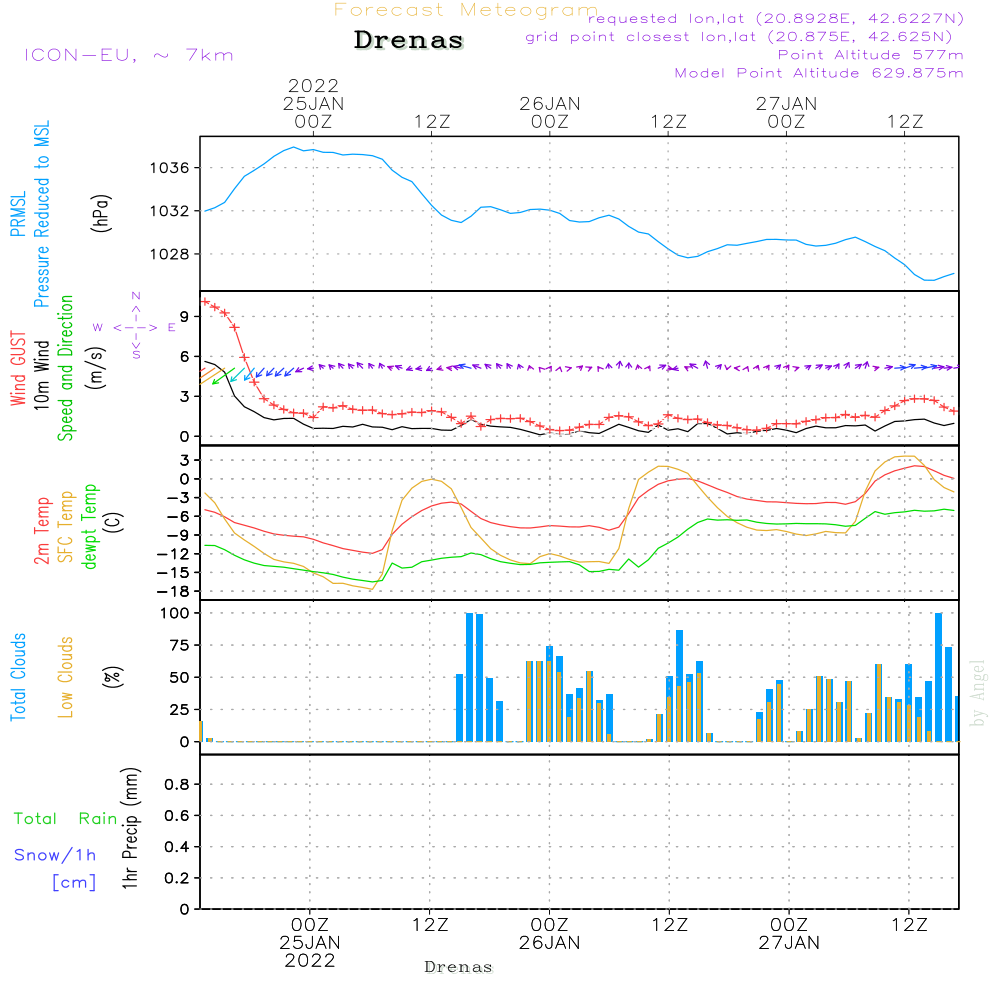Select the 'requested lon,lat (20.8928E, 42.6227N)' line

[x=776, y=19]
